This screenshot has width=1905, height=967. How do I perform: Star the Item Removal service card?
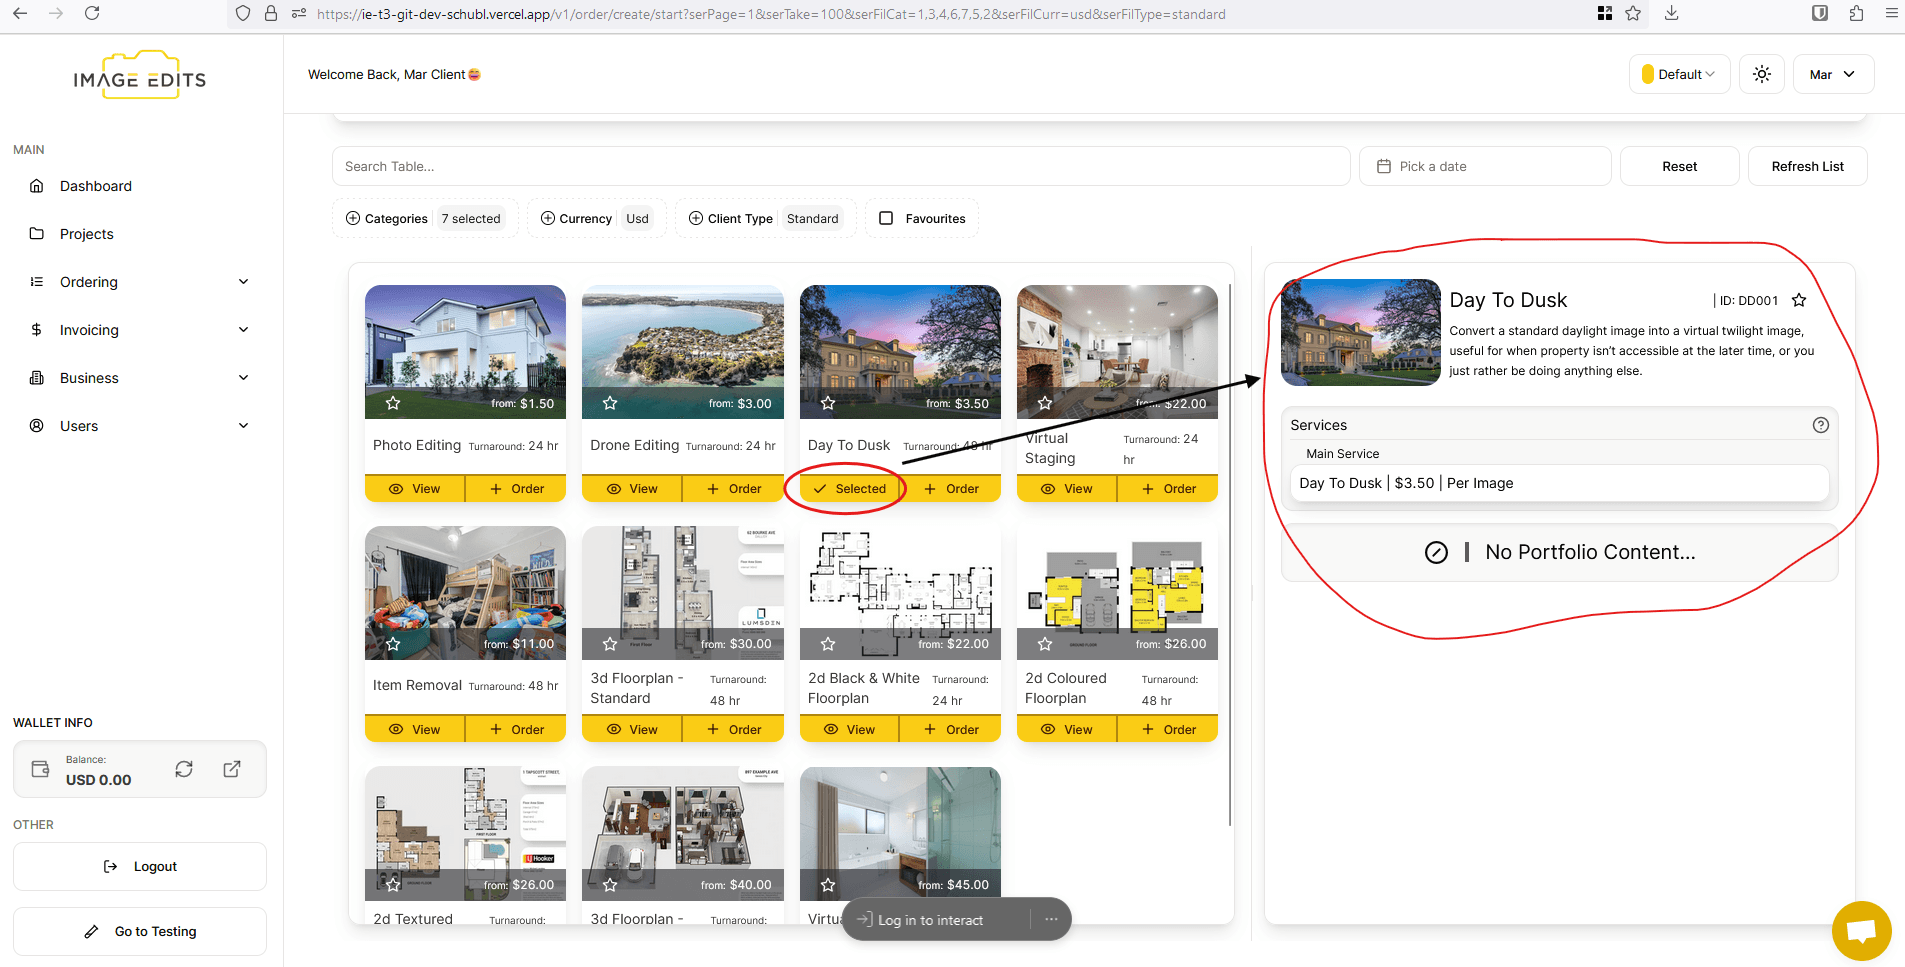(393, 644)
